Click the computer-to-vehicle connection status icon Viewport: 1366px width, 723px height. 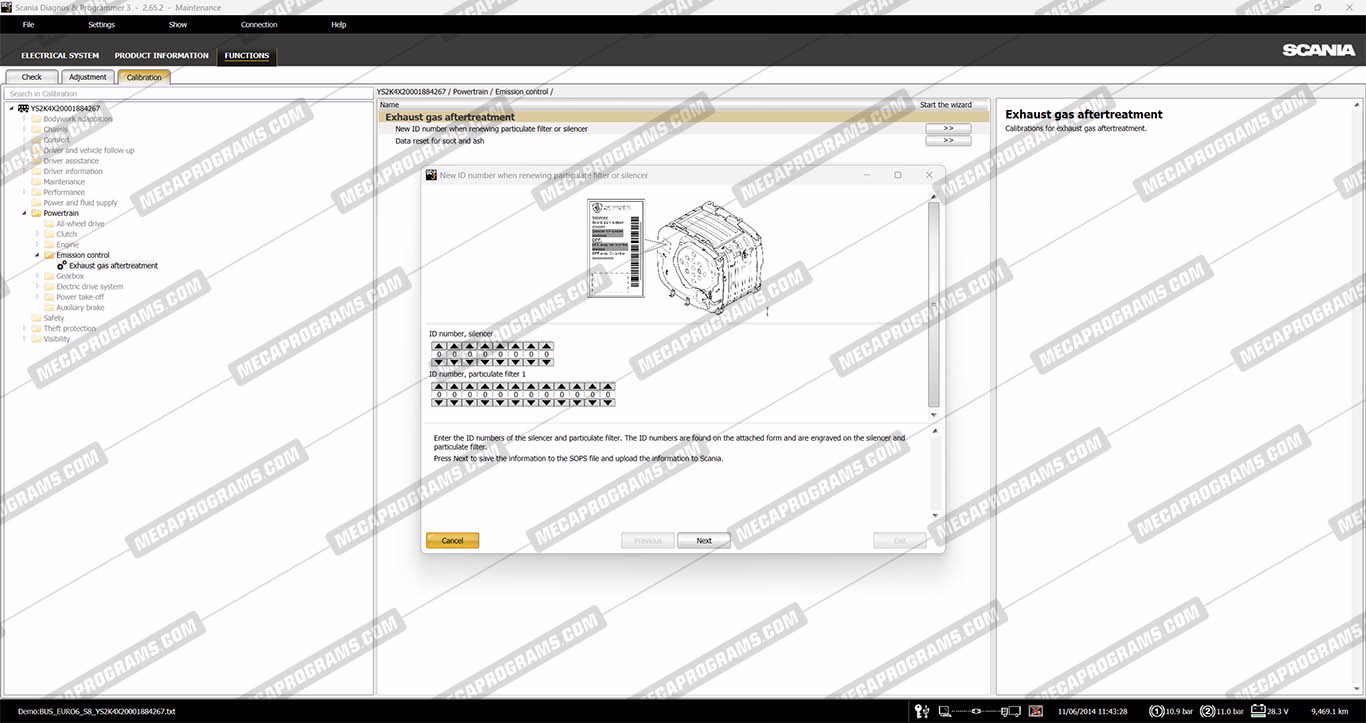coord(980,711)
